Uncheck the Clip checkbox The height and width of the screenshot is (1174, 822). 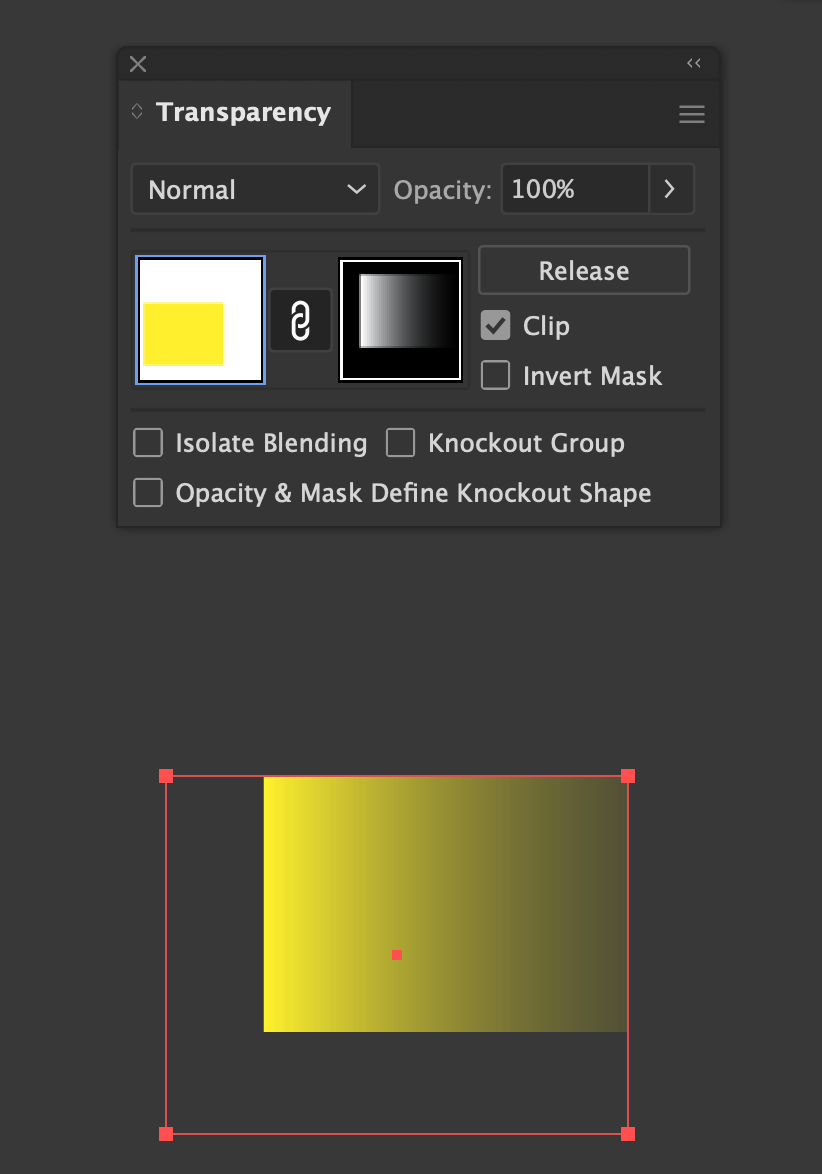[x=495, y=326]
